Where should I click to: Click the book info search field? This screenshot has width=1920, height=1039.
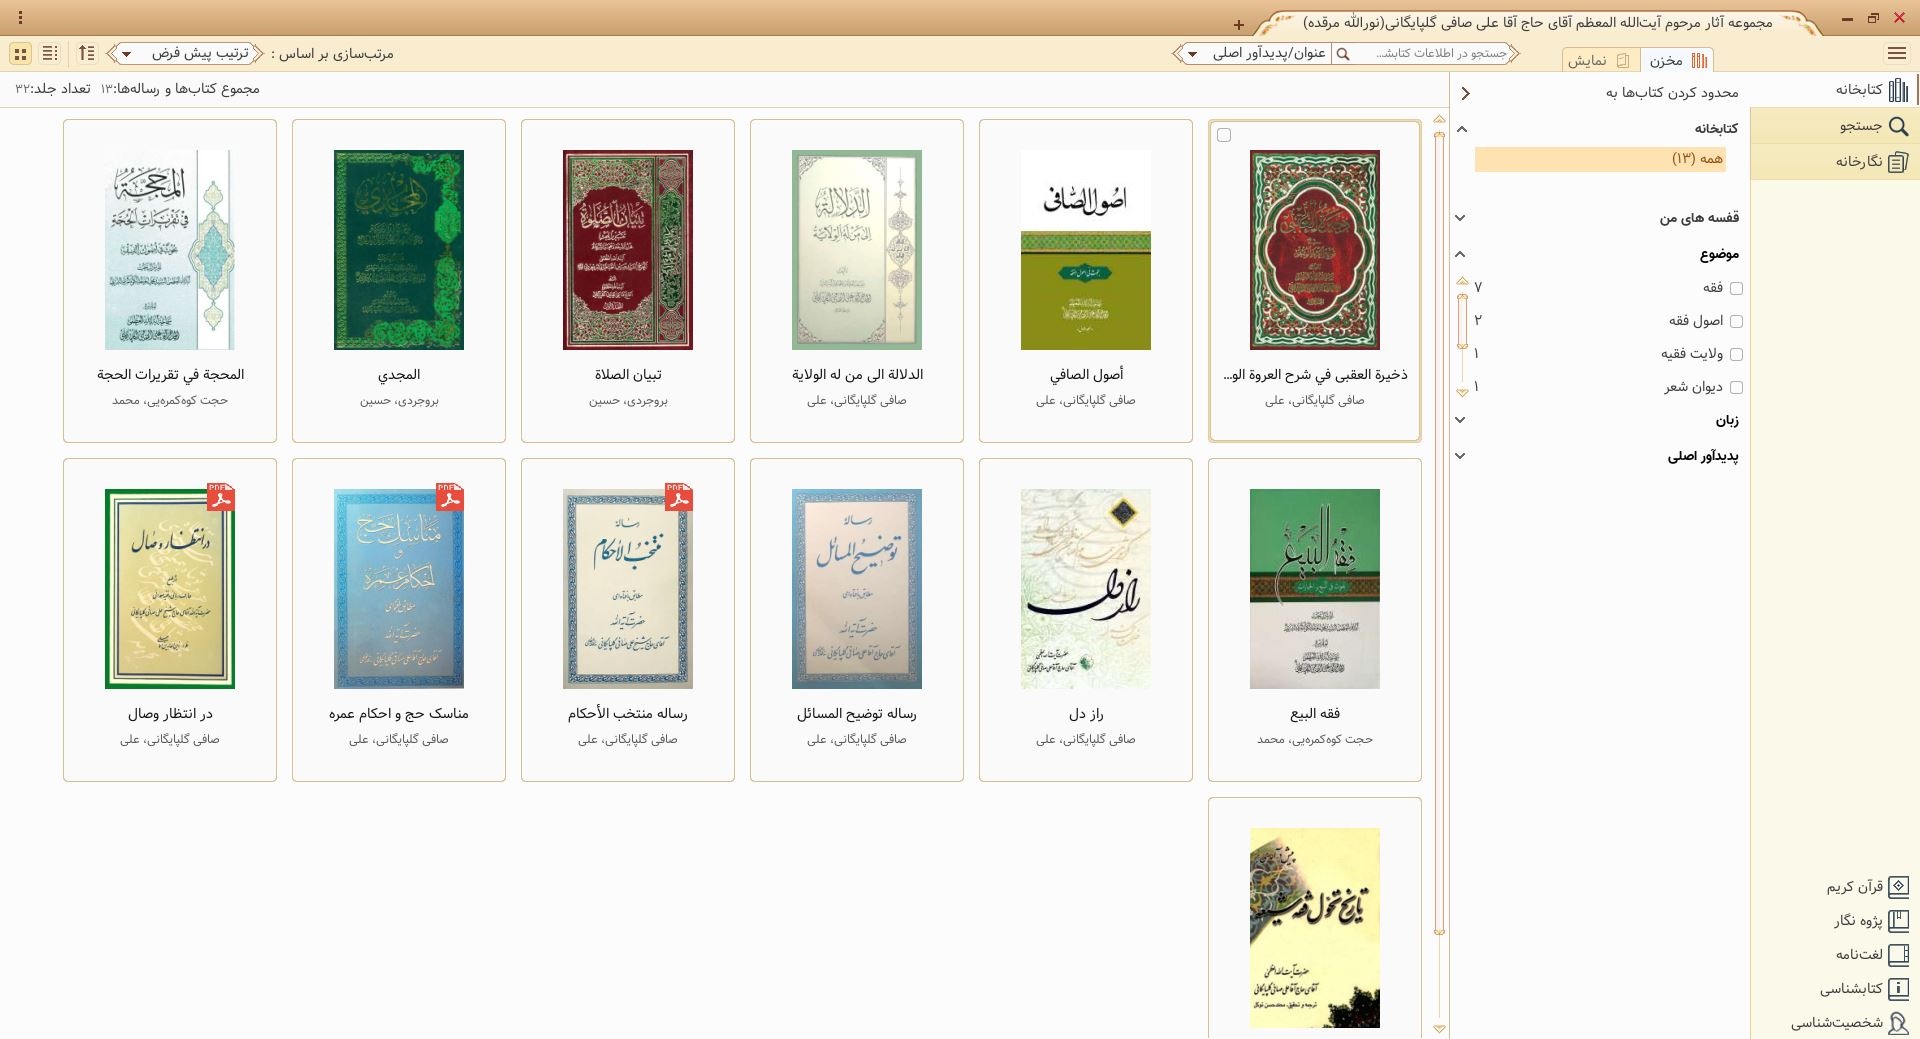1433,54
